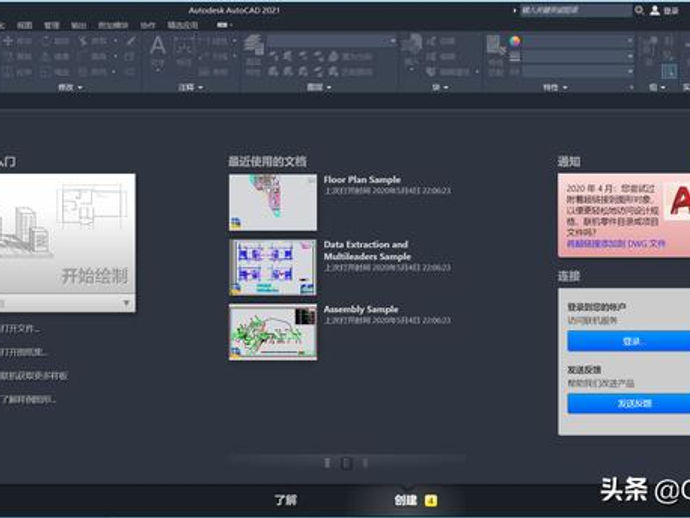The width and height of the screenshot is (690, 518).
Task: Open the linetype dropdown in Properties panel
Action: (x=578, y=71)
